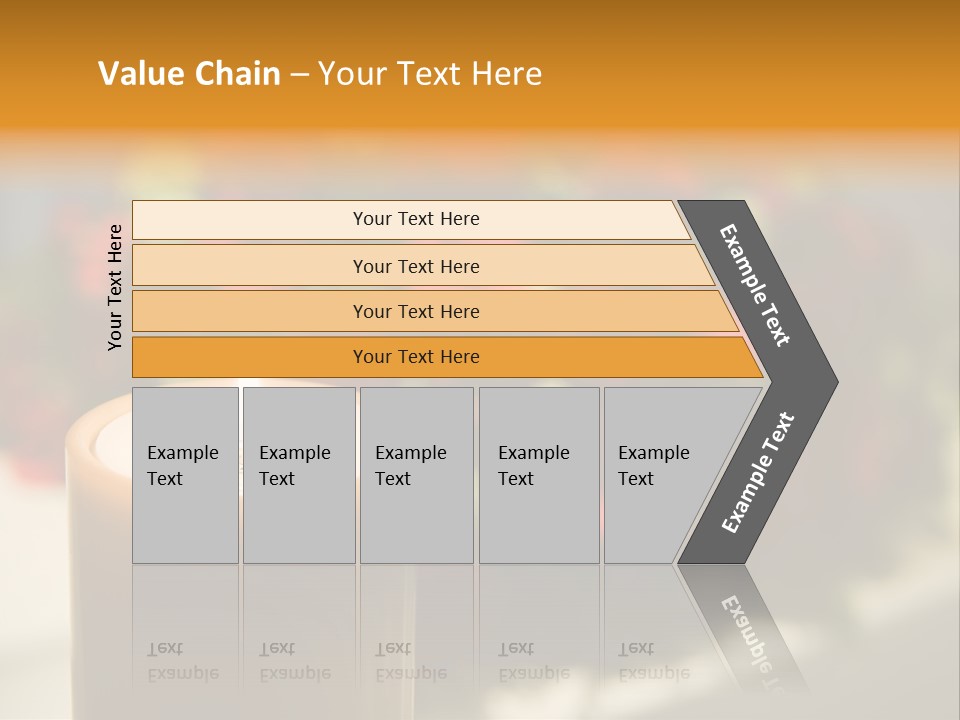The height and width of the screenshot is (720, 960).
Task: Select the second gray Example Text box
Action: (x=299, y=475)
